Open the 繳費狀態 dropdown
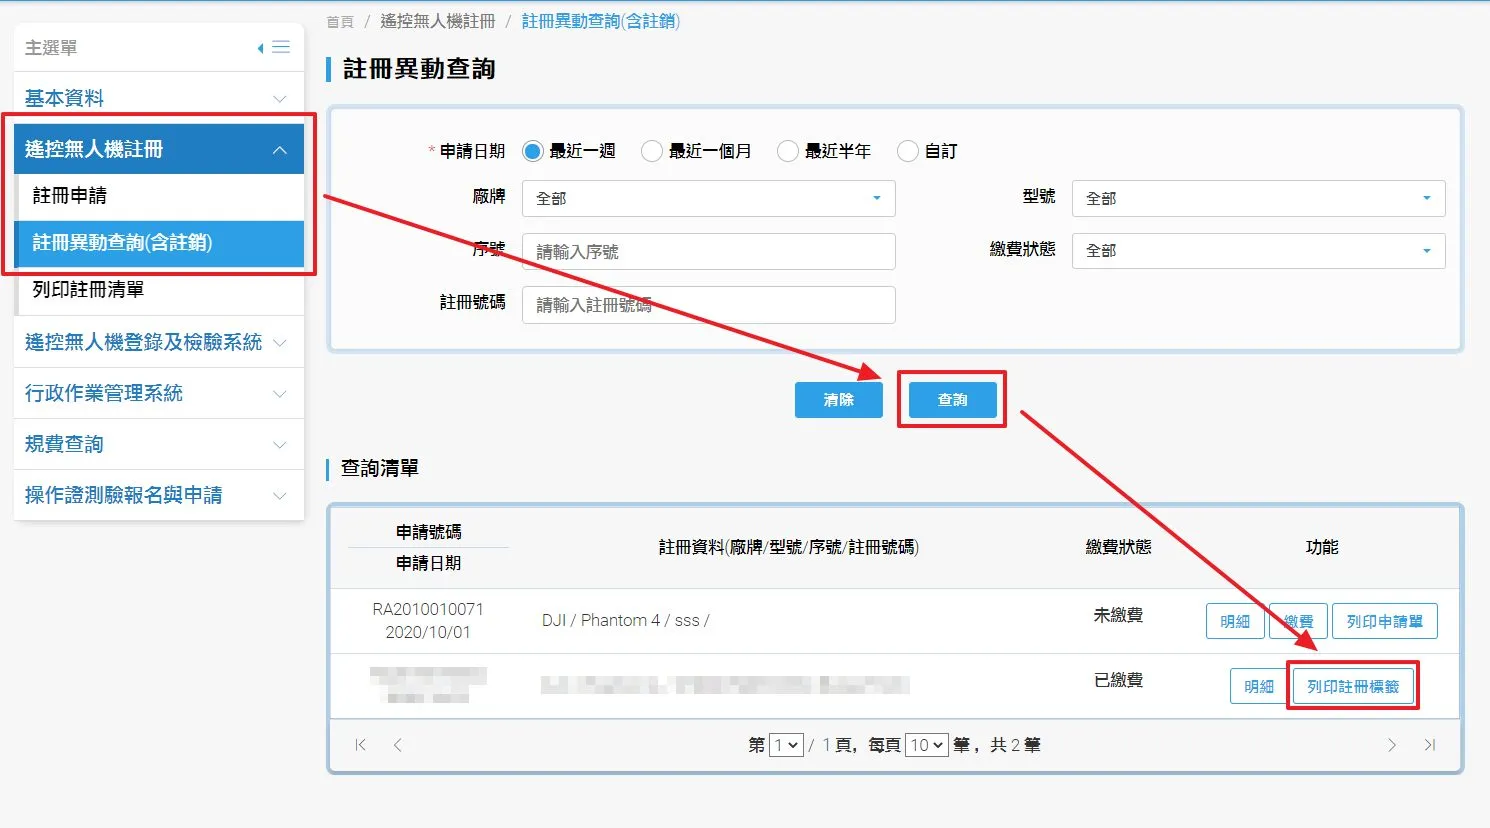The image size is (1490, 828). click(x=1258, y=250)
